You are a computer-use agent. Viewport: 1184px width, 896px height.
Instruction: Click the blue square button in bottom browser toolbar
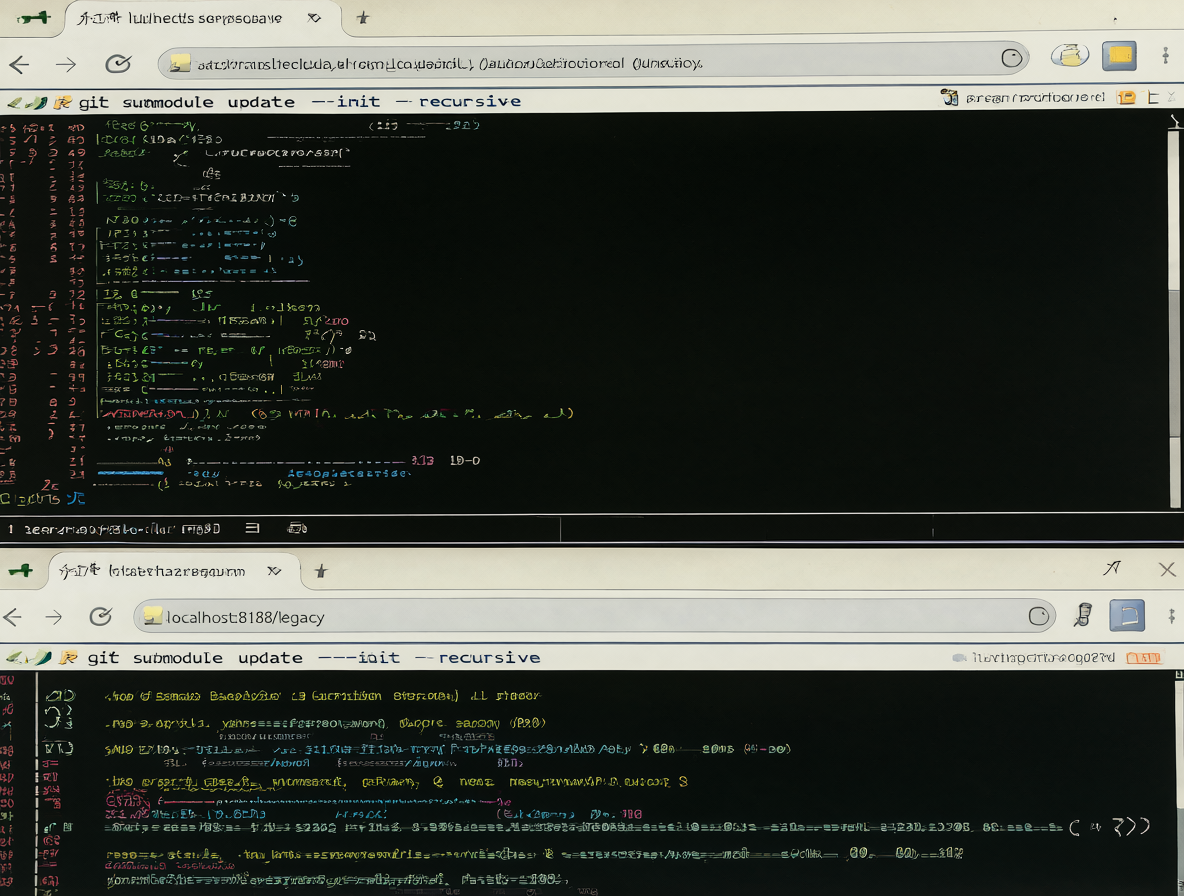click(x=1127, y=615)
